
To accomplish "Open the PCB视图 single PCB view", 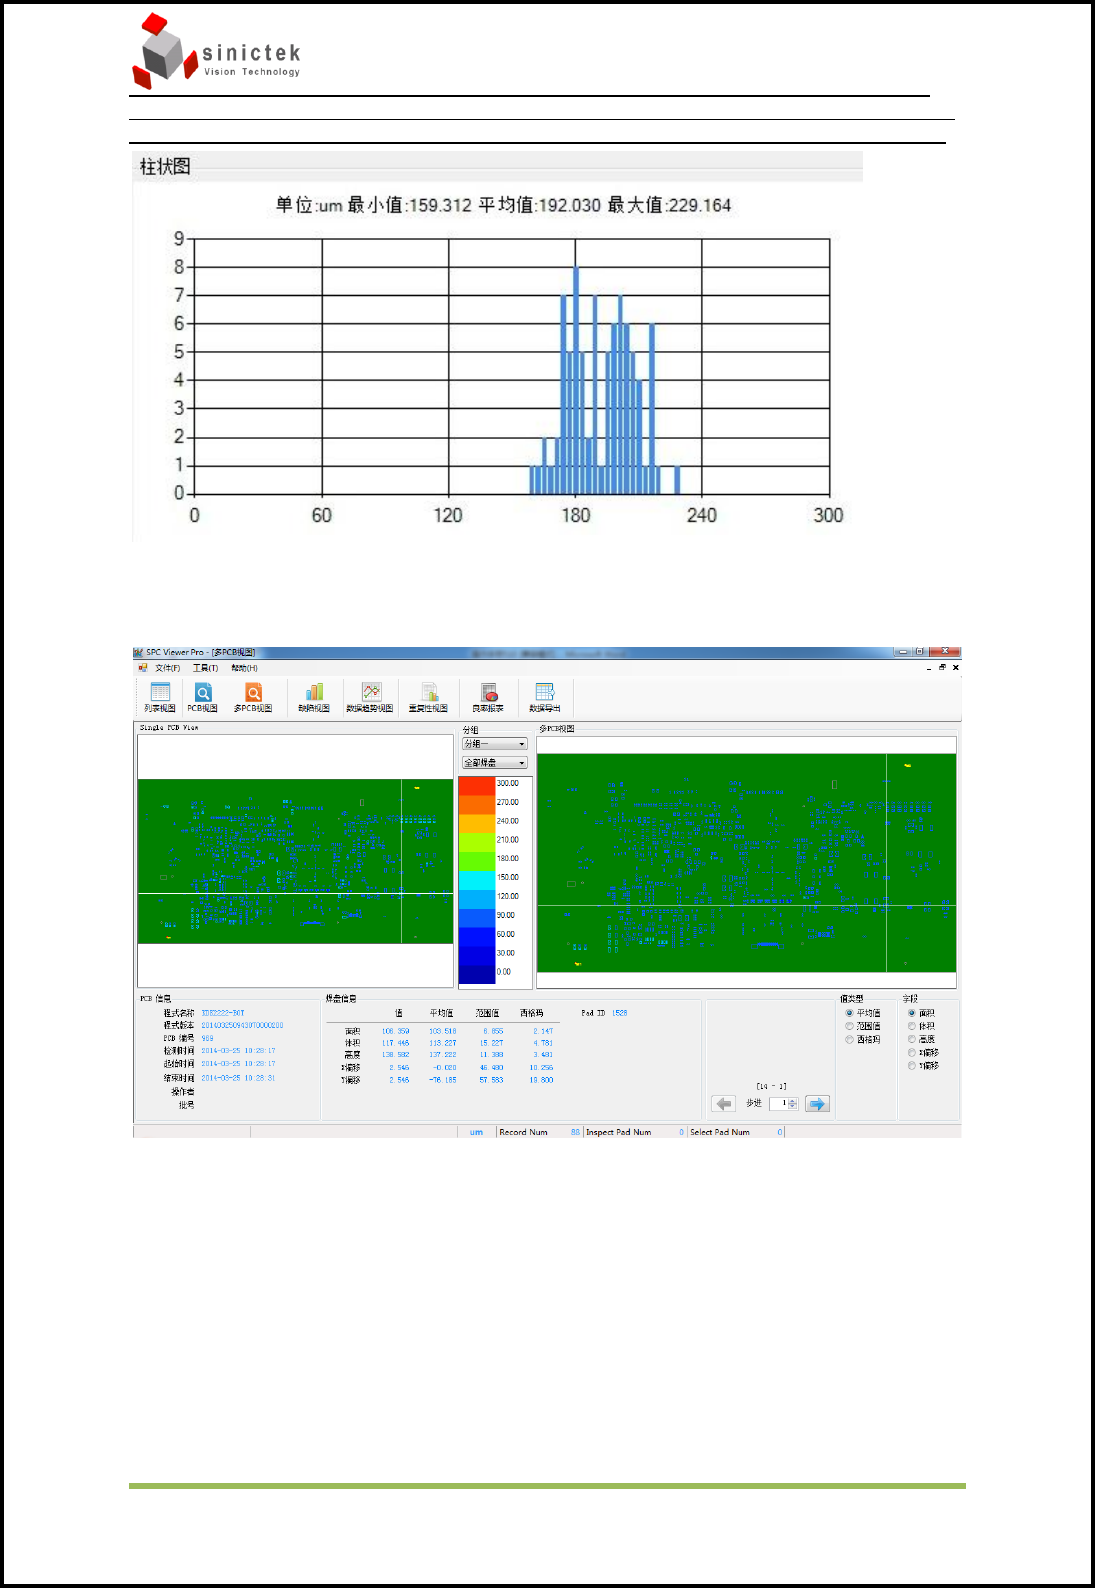I will pos(203,697).
